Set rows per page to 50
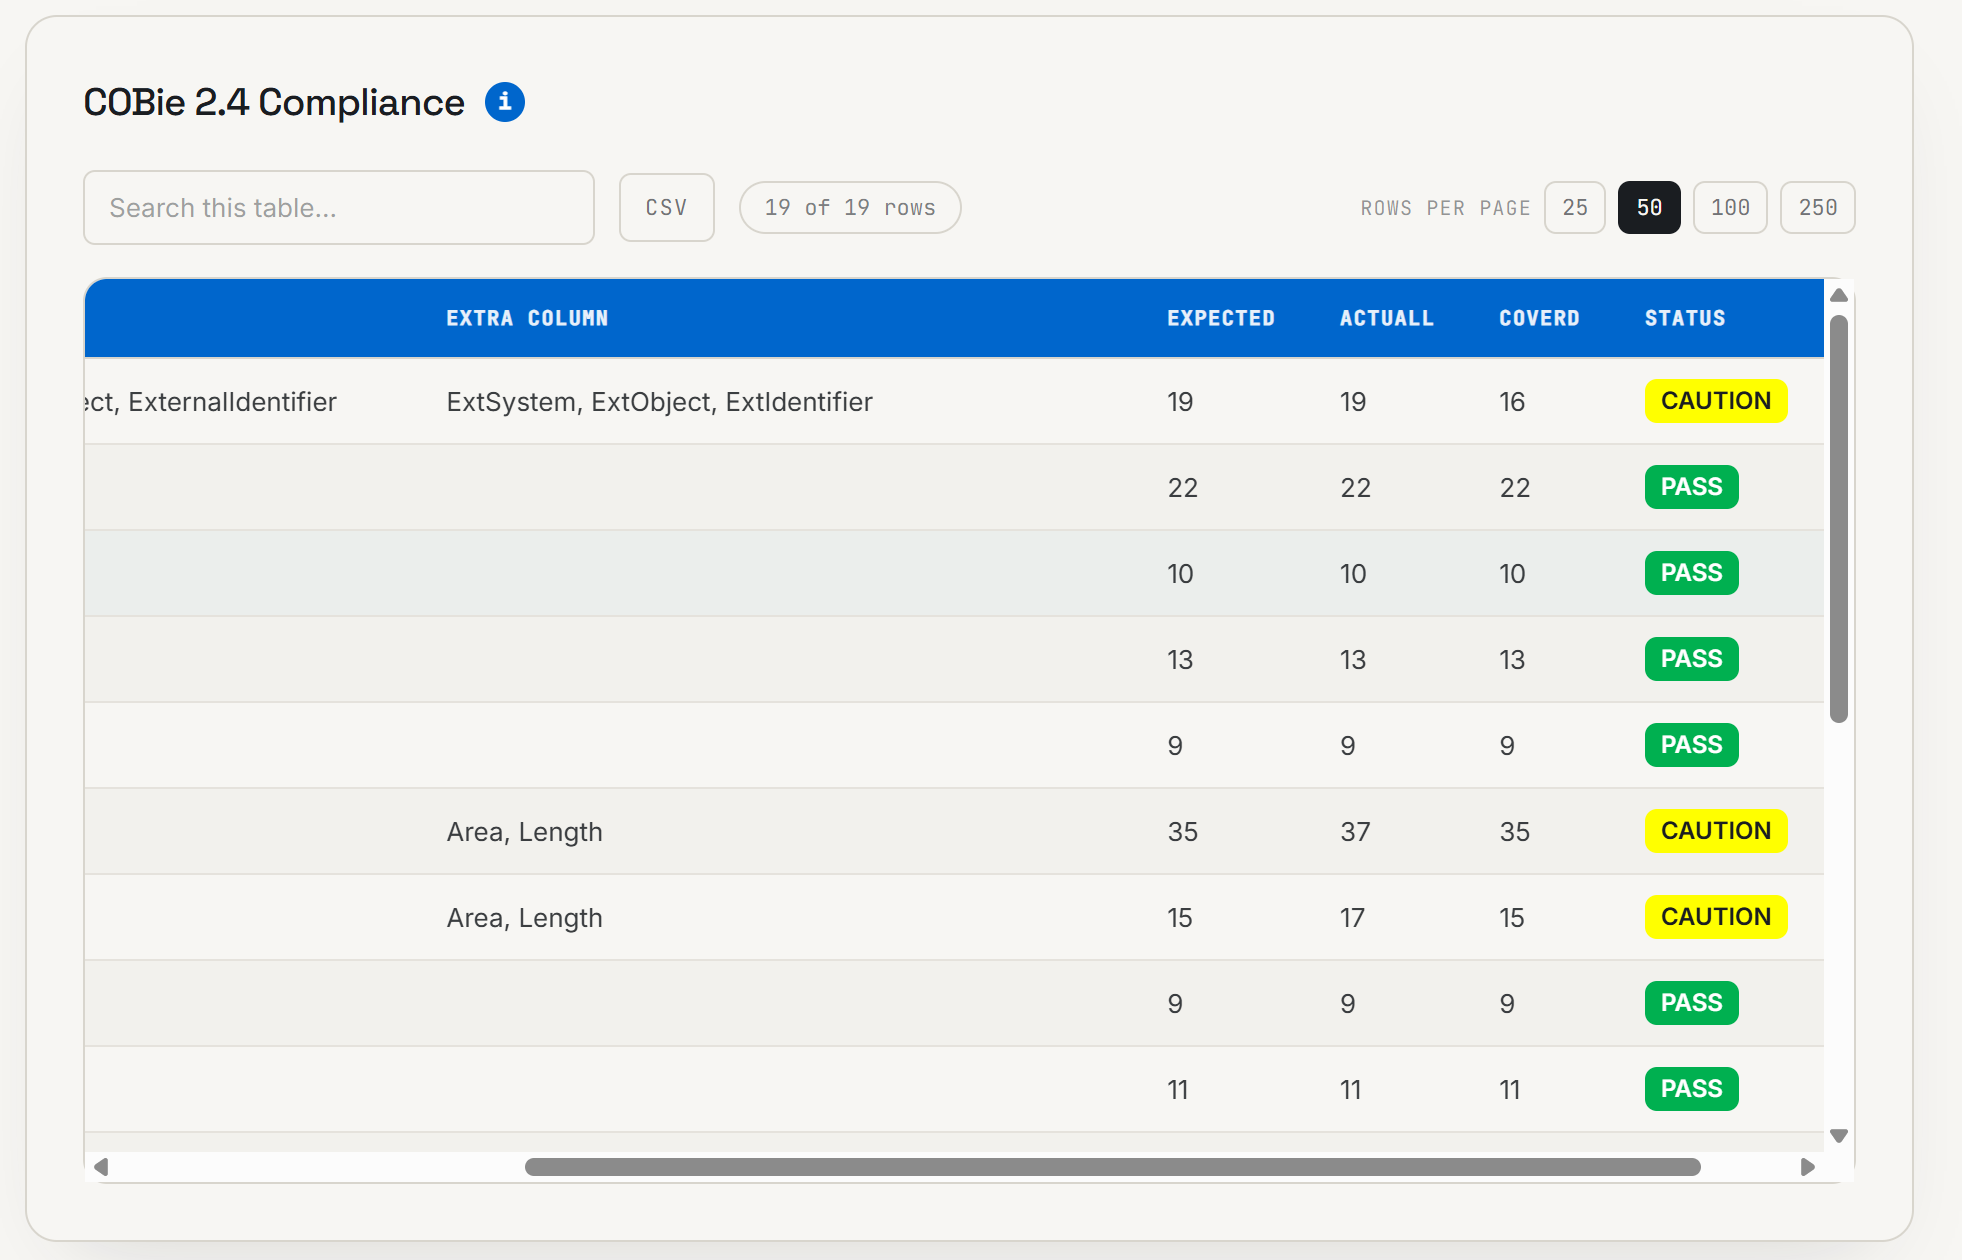The height and width of the screenshot is (1260, 1962). tap(1649, 208)
